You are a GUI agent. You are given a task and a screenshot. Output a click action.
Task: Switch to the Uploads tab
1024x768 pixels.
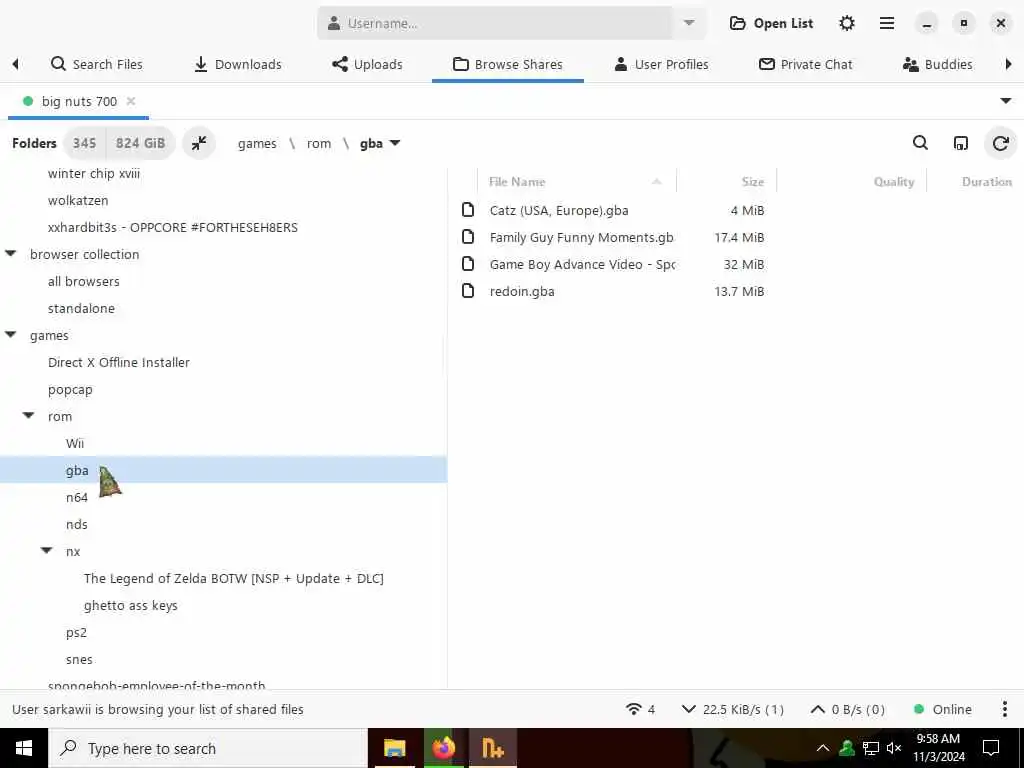367,64
